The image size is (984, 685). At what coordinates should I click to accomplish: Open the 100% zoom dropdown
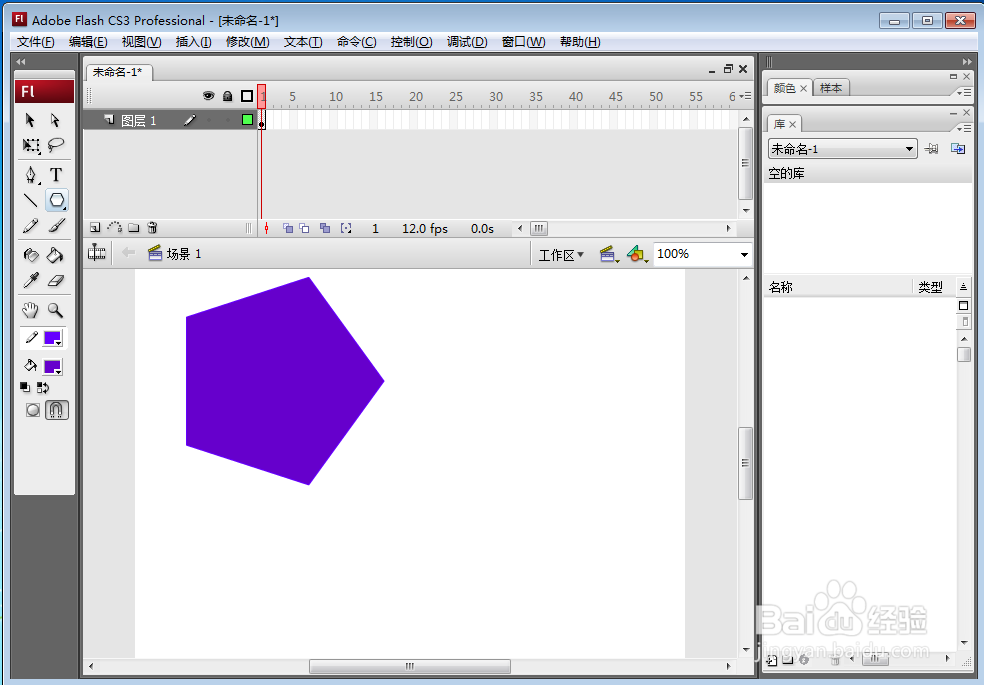(744, 255)
